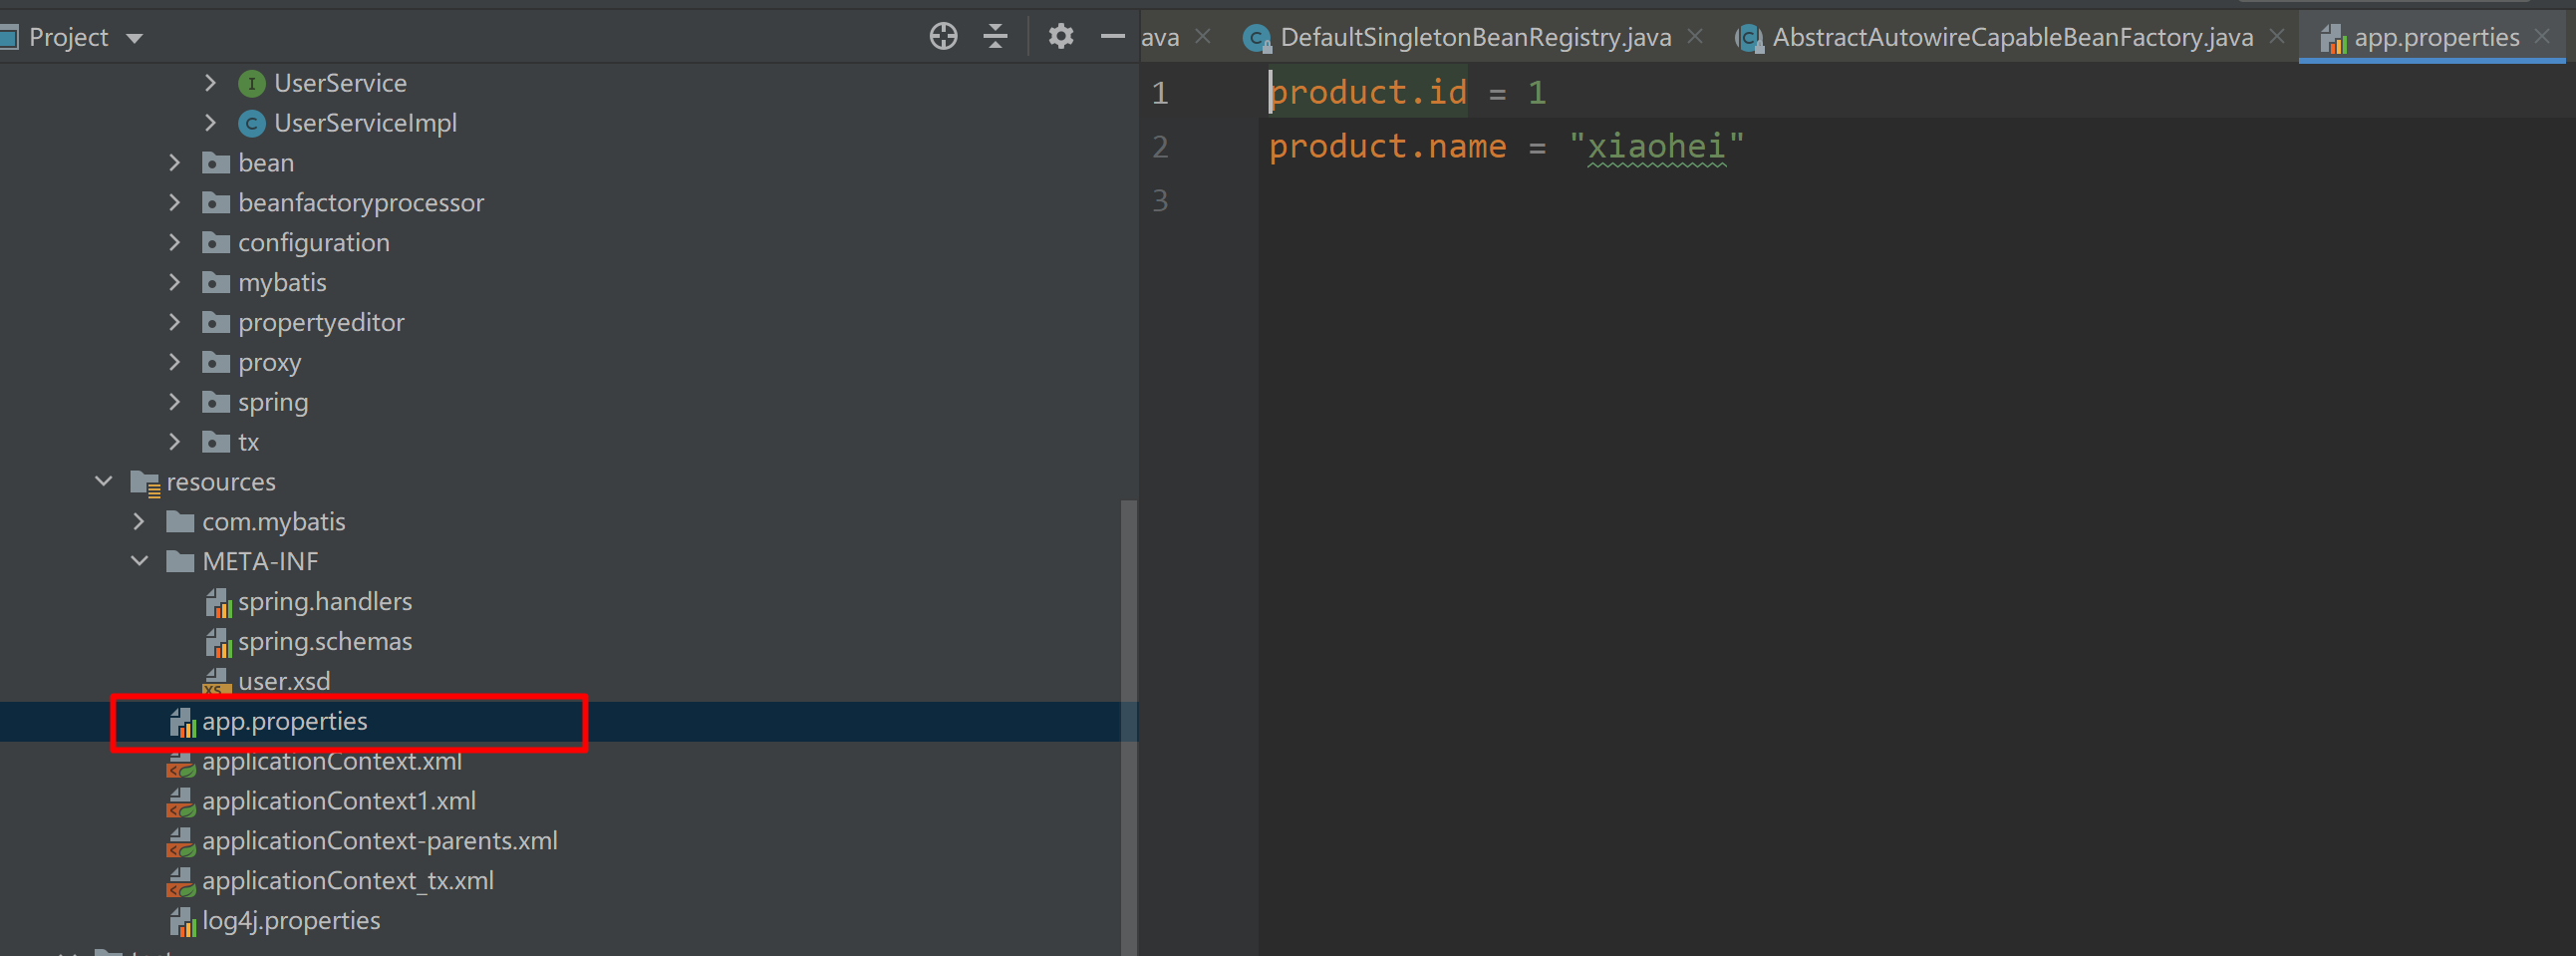Click the META-INF folder icon
This screenshot has width=2576, height=956.
[180, 562]
